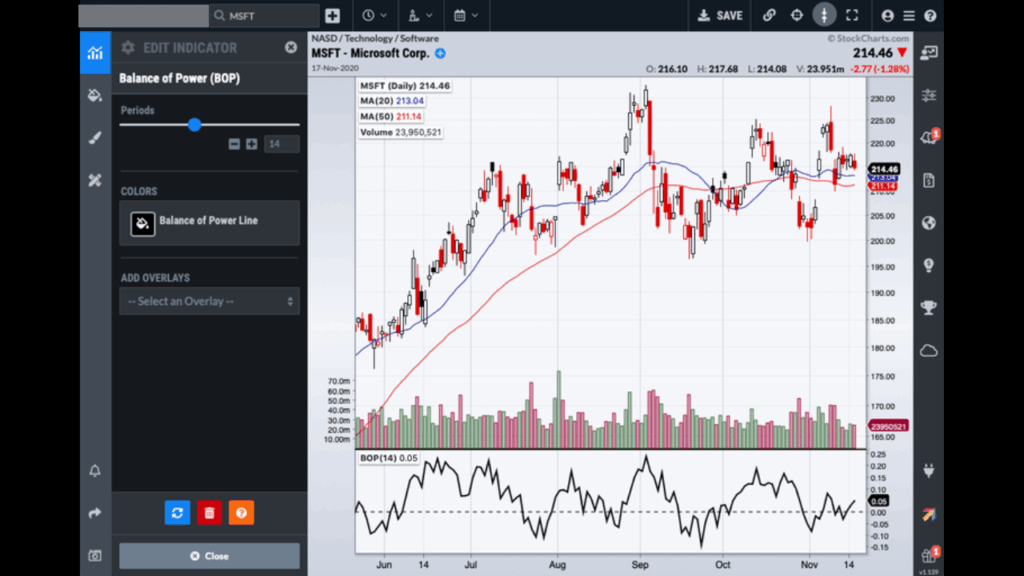
Task: Open the user account menu
Action: pos(887,15)
